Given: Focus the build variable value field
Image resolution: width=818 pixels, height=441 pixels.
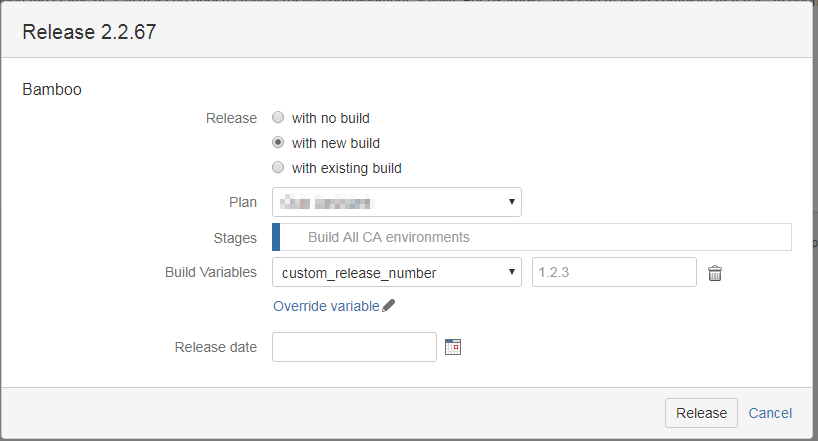Looking at the screenshot, I should pyautogui.click(x=614, y=272).
